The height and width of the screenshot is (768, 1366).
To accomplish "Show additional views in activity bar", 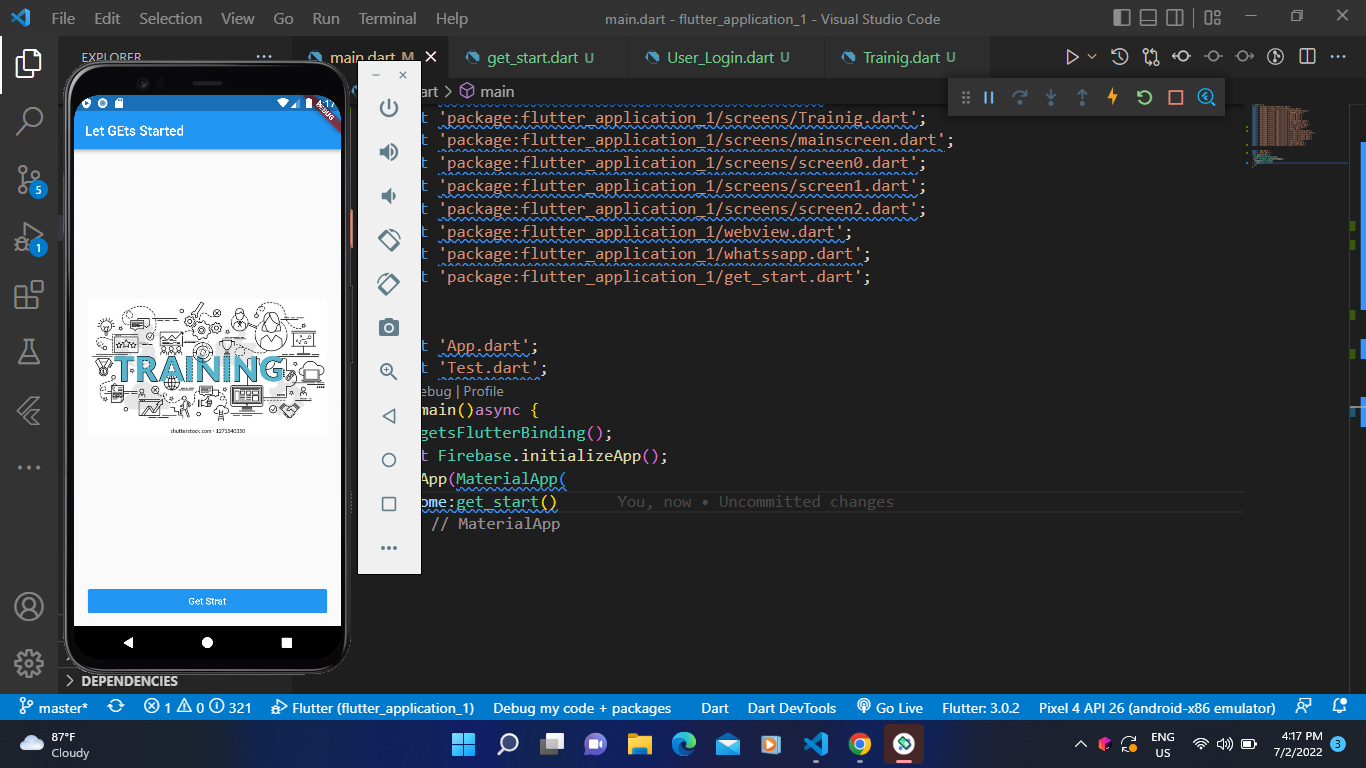I will [x=29, y=467].
